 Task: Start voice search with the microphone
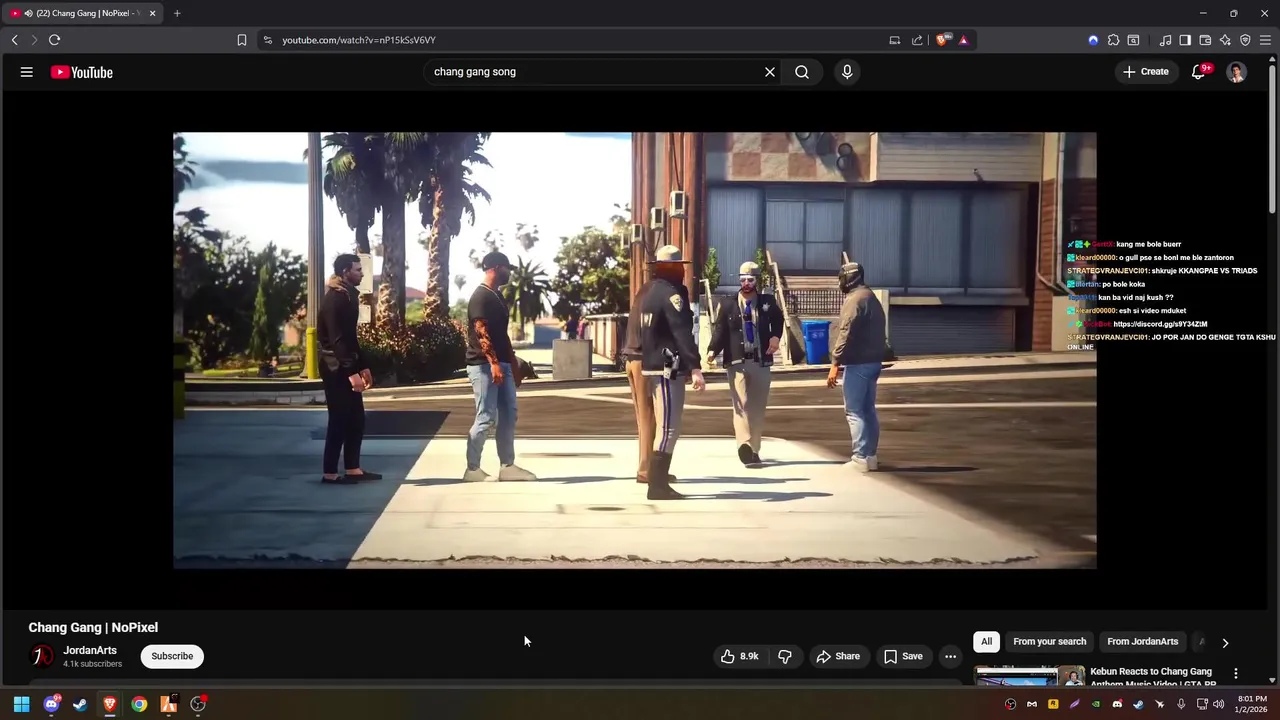pos(847,72)
